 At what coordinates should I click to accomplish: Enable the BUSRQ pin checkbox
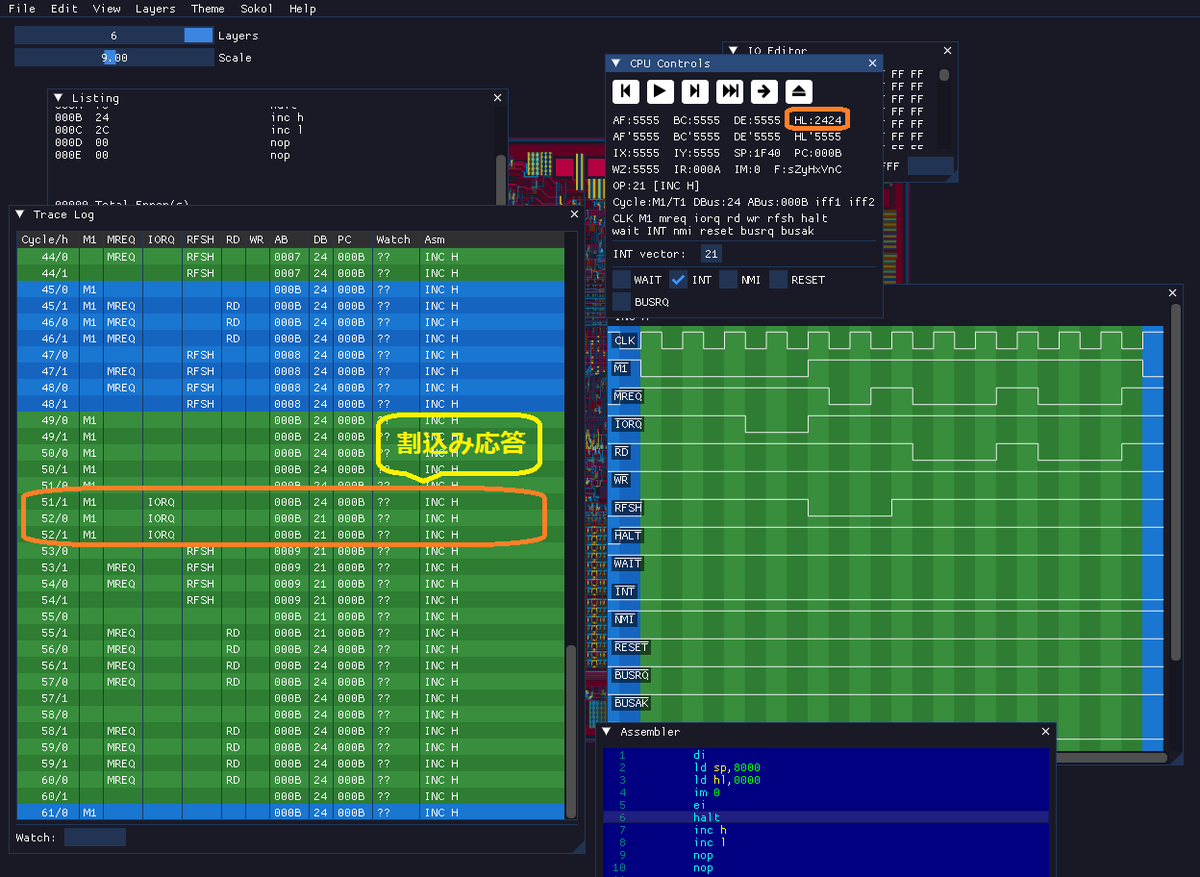click(622, 301)
